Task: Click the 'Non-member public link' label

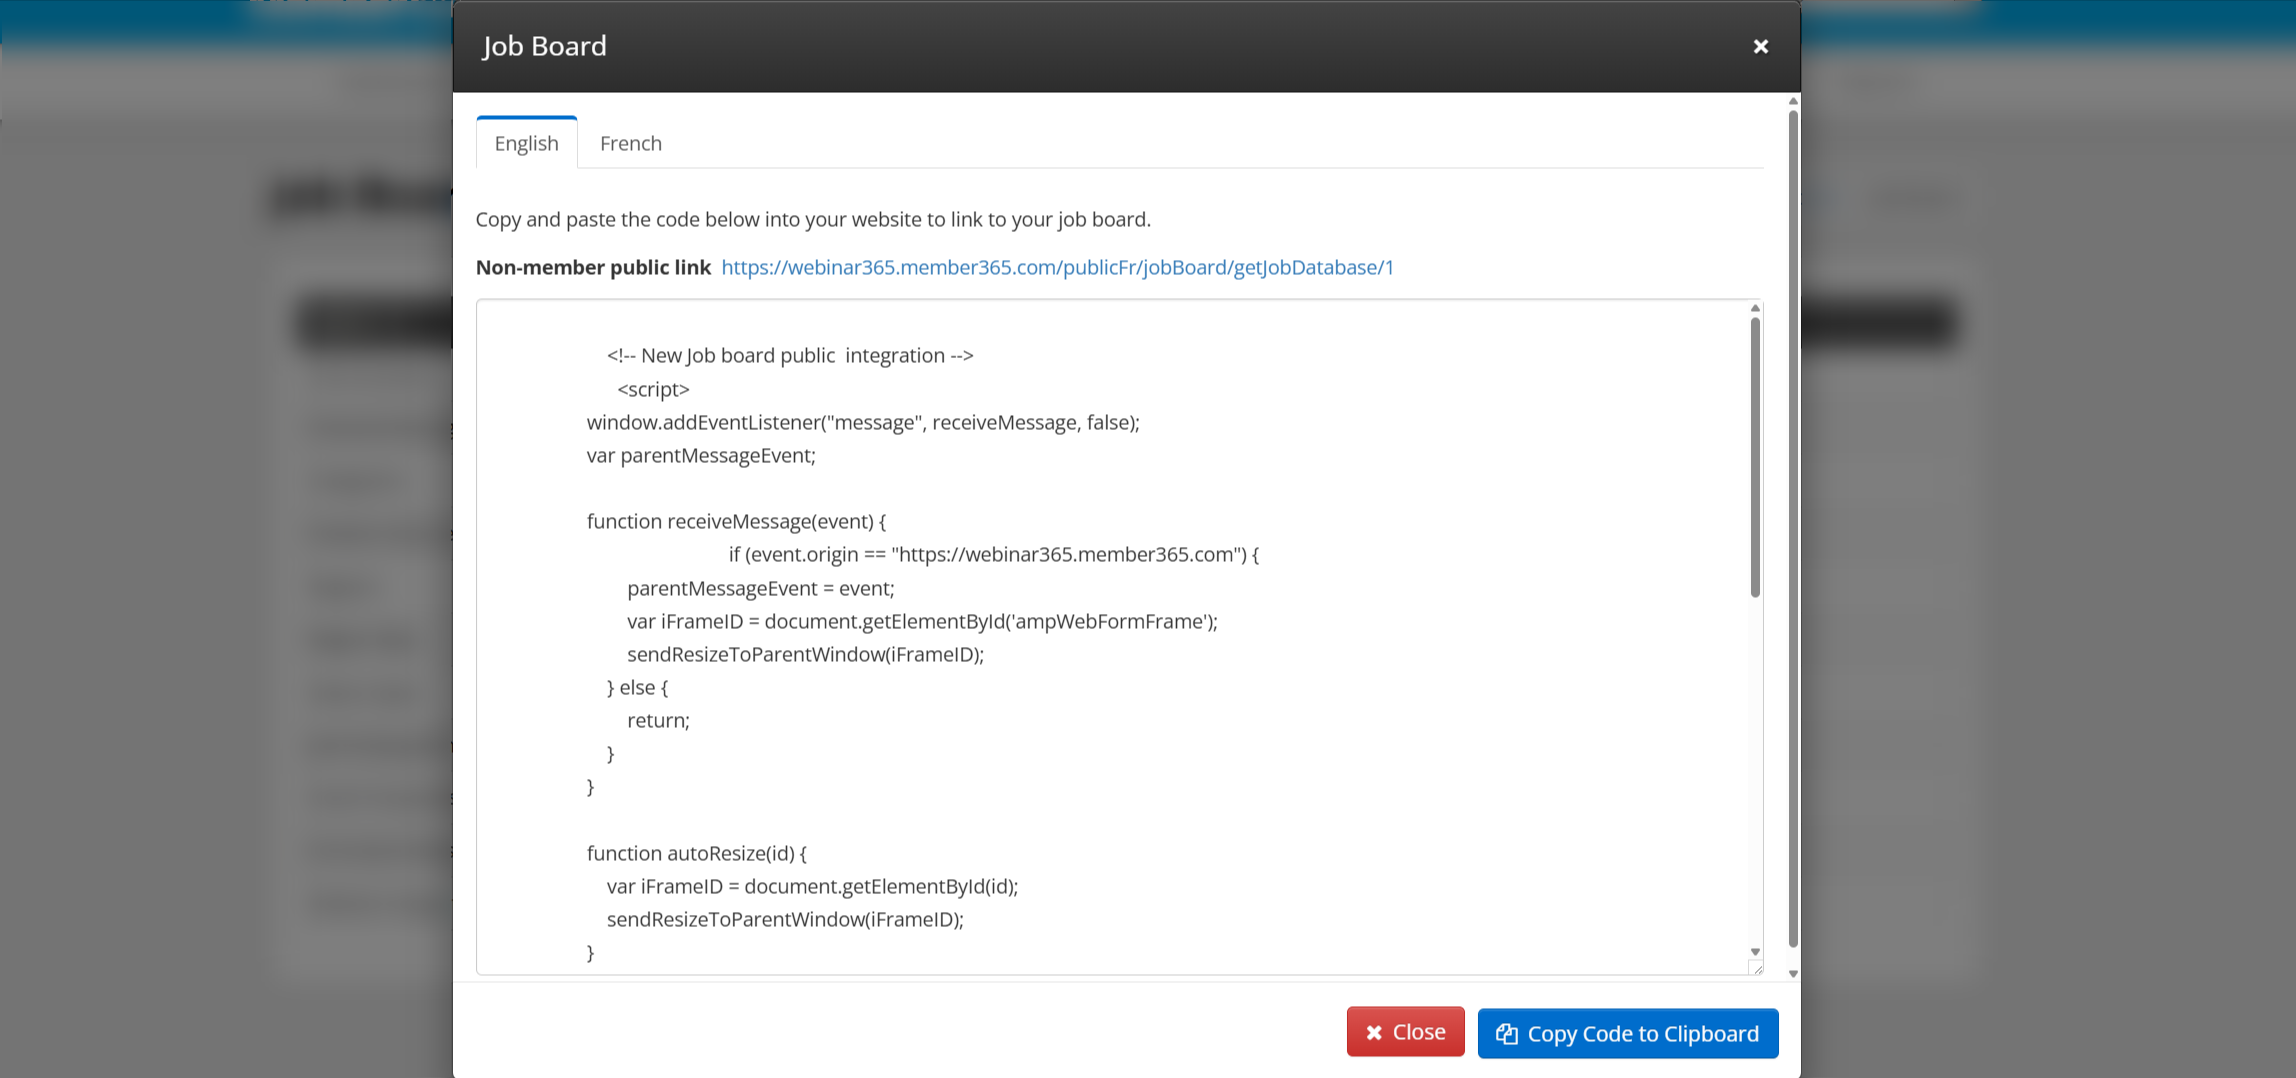Action: click(593, 267)
